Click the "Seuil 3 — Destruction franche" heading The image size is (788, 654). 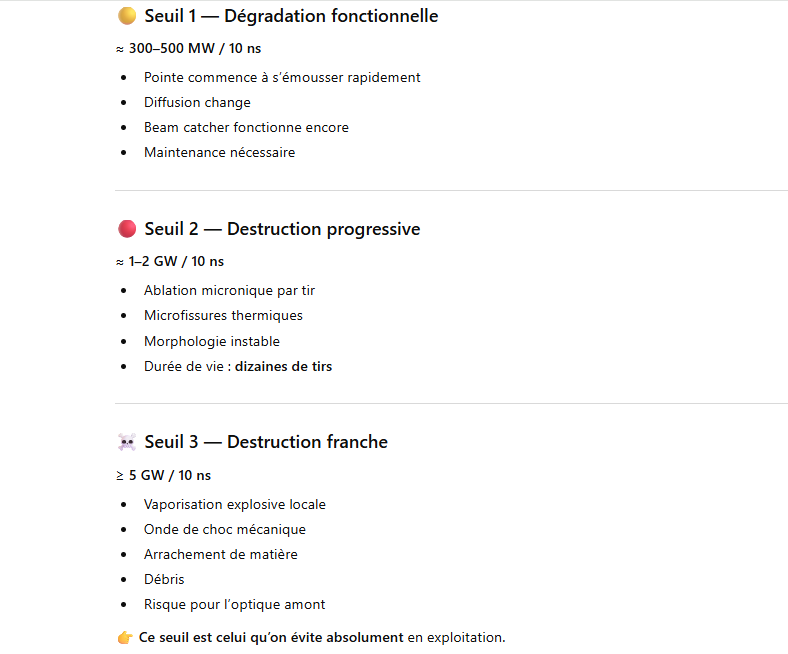[266, 442]
